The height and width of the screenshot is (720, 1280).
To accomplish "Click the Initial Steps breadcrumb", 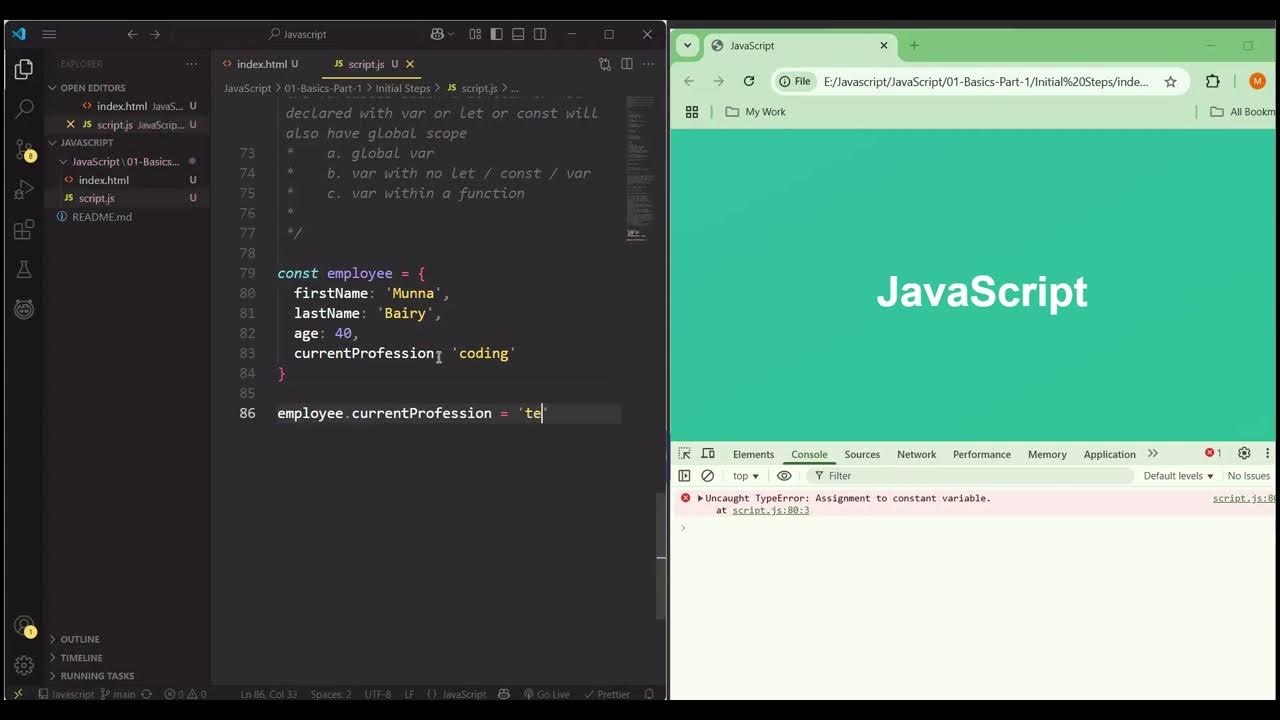I will coord(403,88).
